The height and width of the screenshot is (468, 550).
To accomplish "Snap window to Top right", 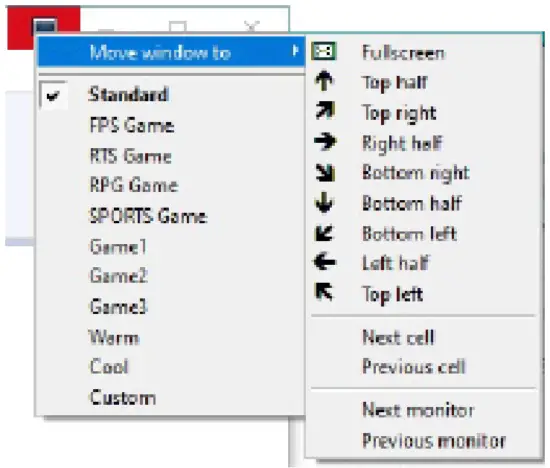I will (x=399, y=113).
